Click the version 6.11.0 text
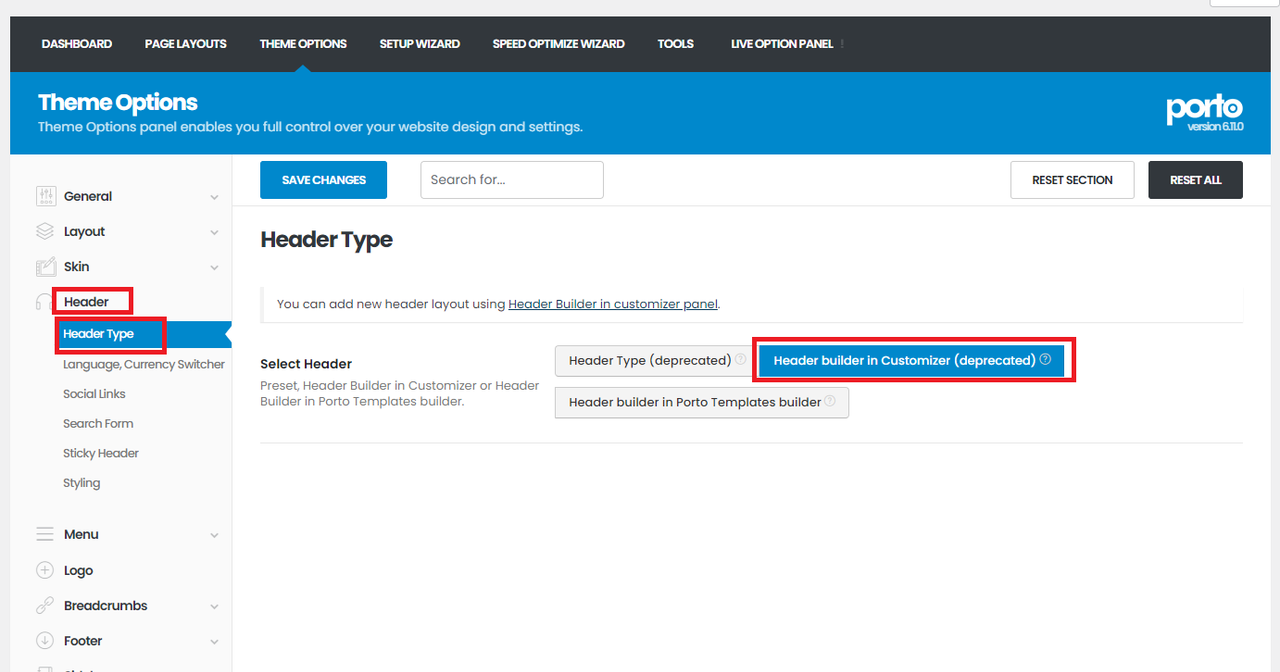This screenshot has width=1280, height=672. point(1215,127)
